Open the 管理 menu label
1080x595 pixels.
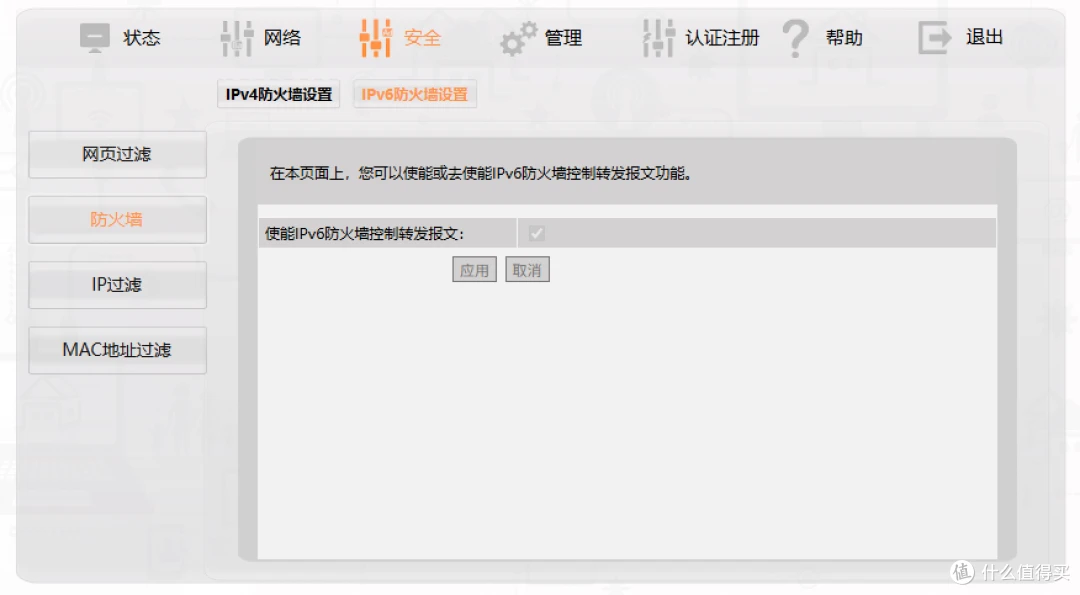(563, 38)
